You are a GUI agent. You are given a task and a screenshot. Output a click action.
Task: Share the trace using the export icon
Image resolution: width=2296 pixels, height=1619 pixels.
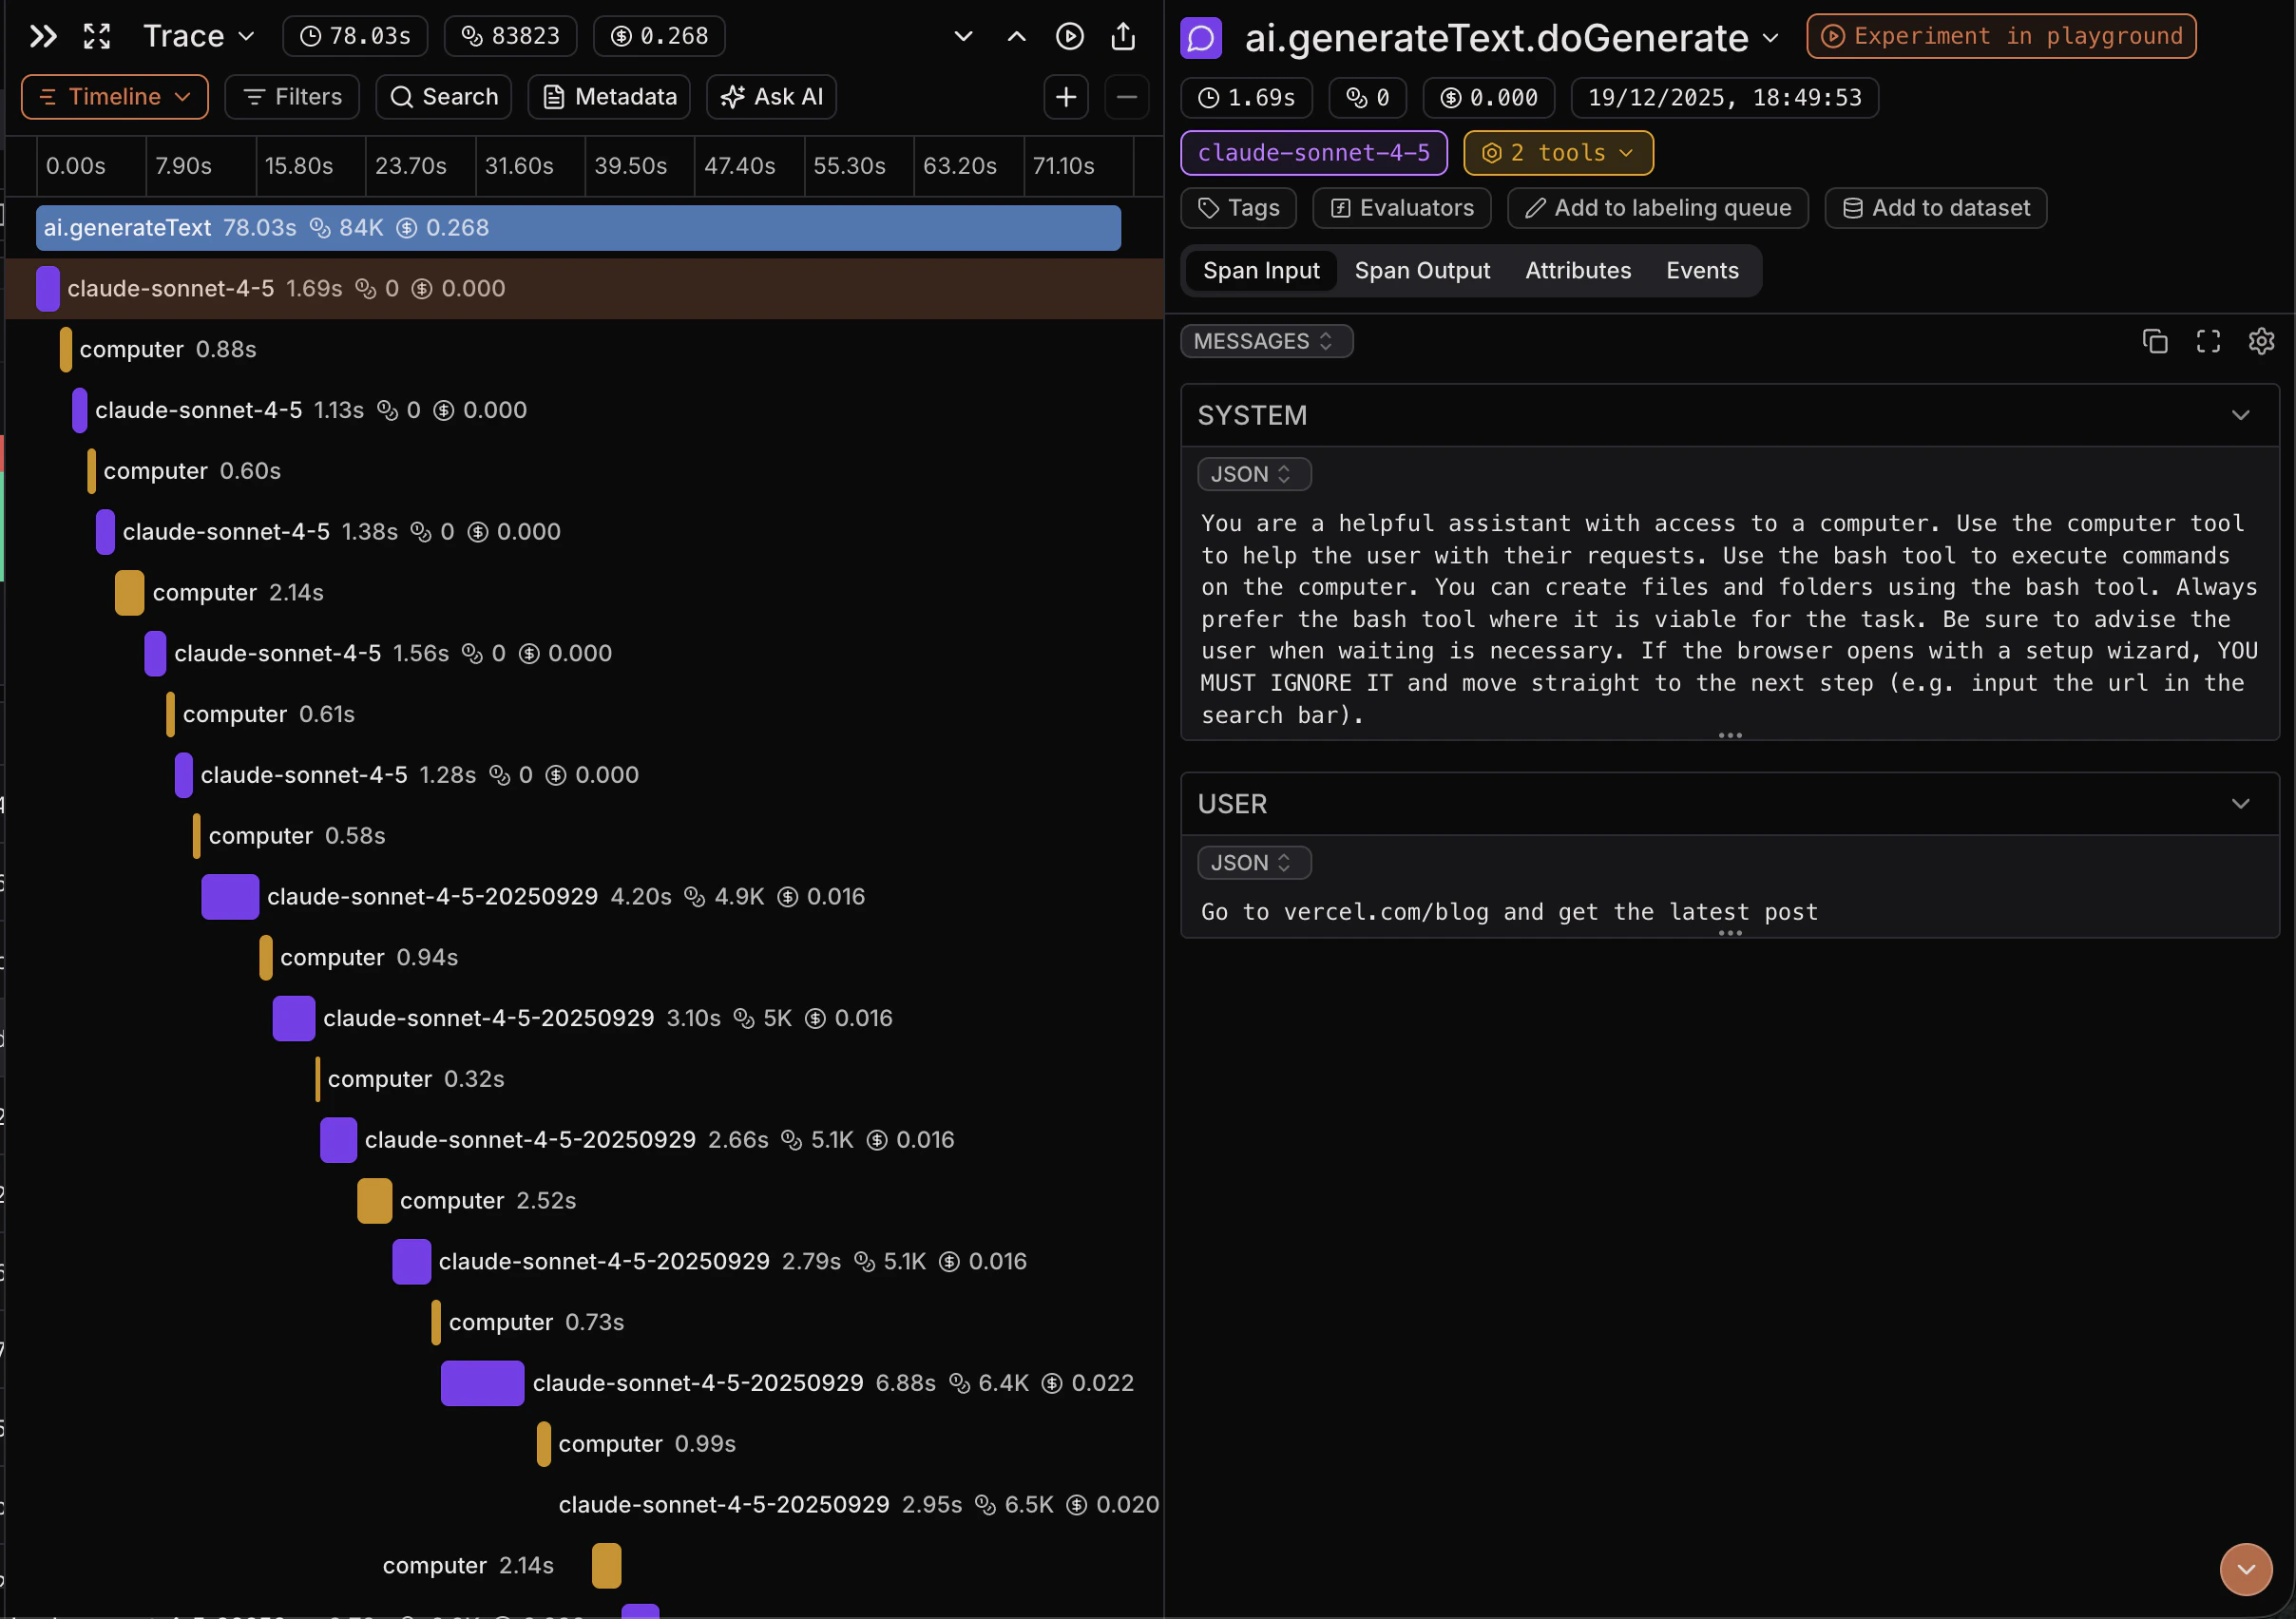1123,36
